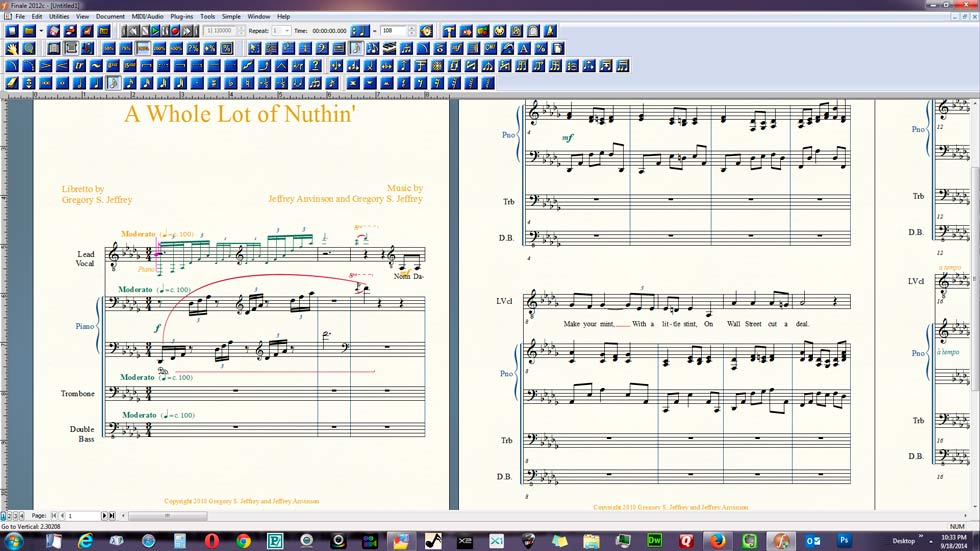Click the red Record button
980x551 pixels.
176,31
